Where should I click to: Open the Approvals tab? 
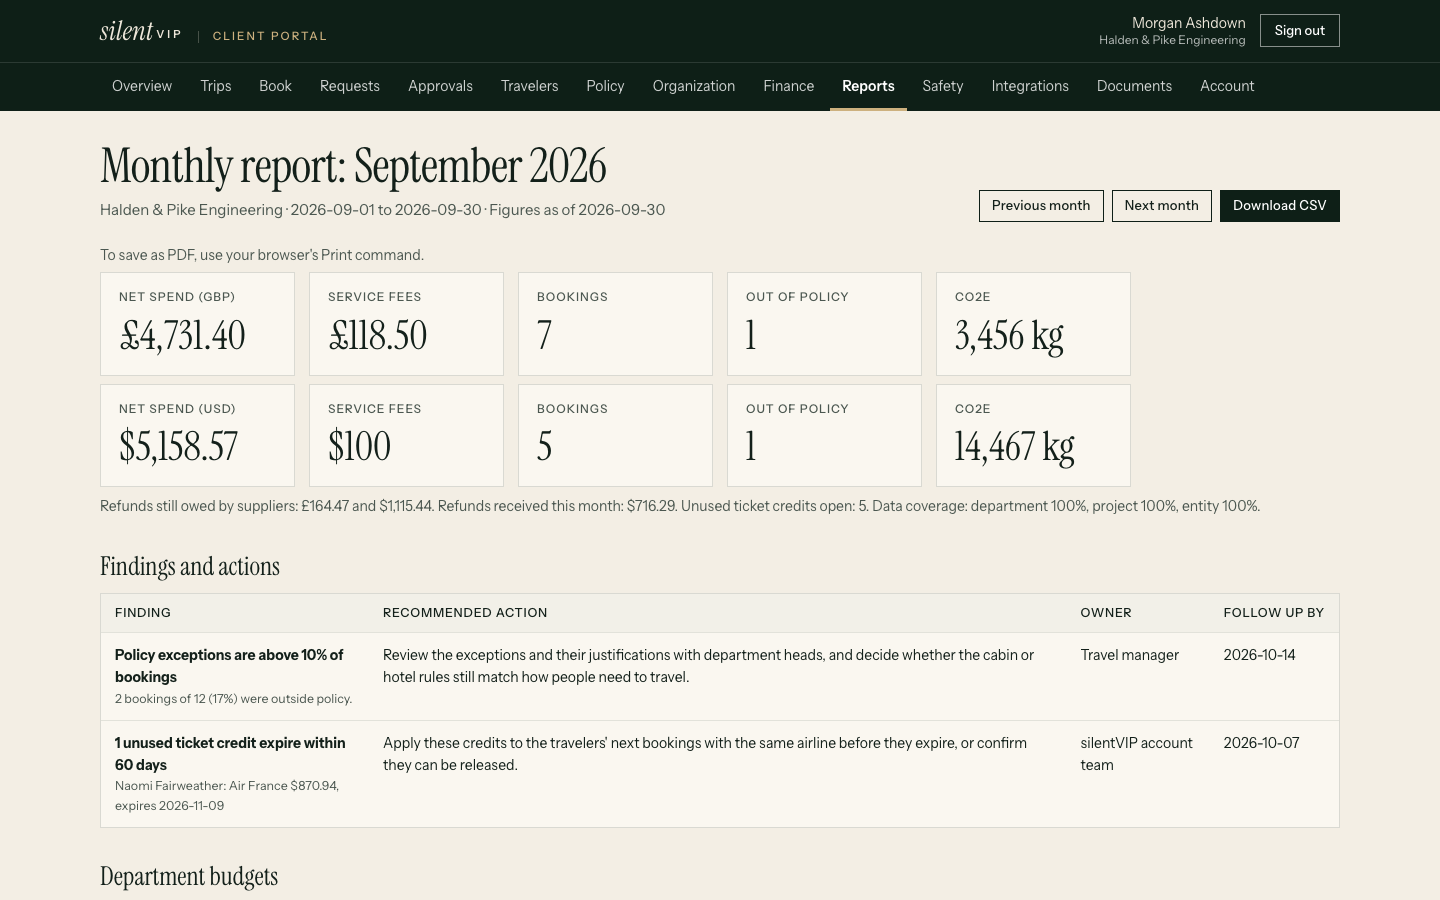[440, 86]
